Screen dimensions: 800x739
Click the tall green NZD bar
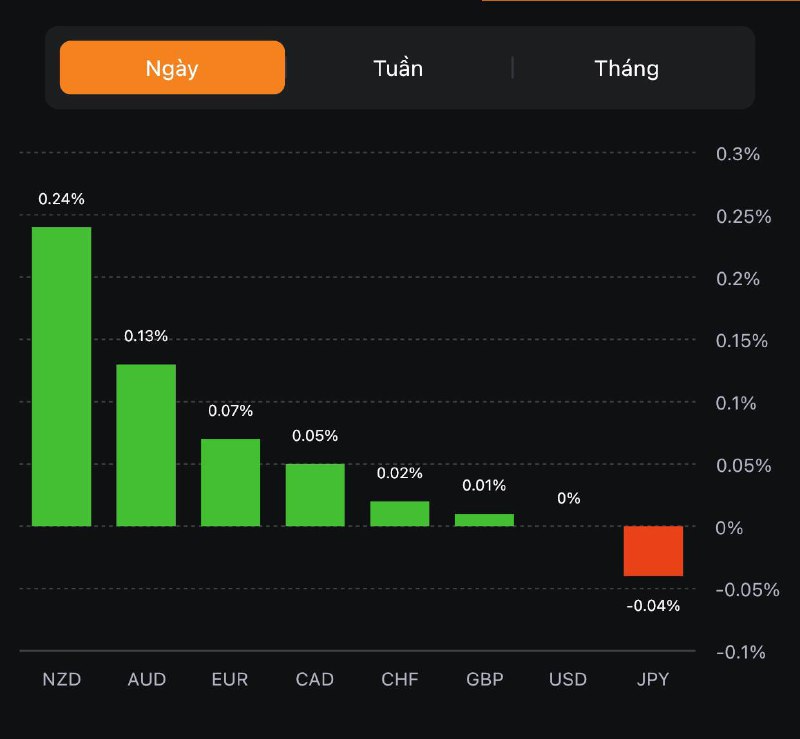pos(61,376)
